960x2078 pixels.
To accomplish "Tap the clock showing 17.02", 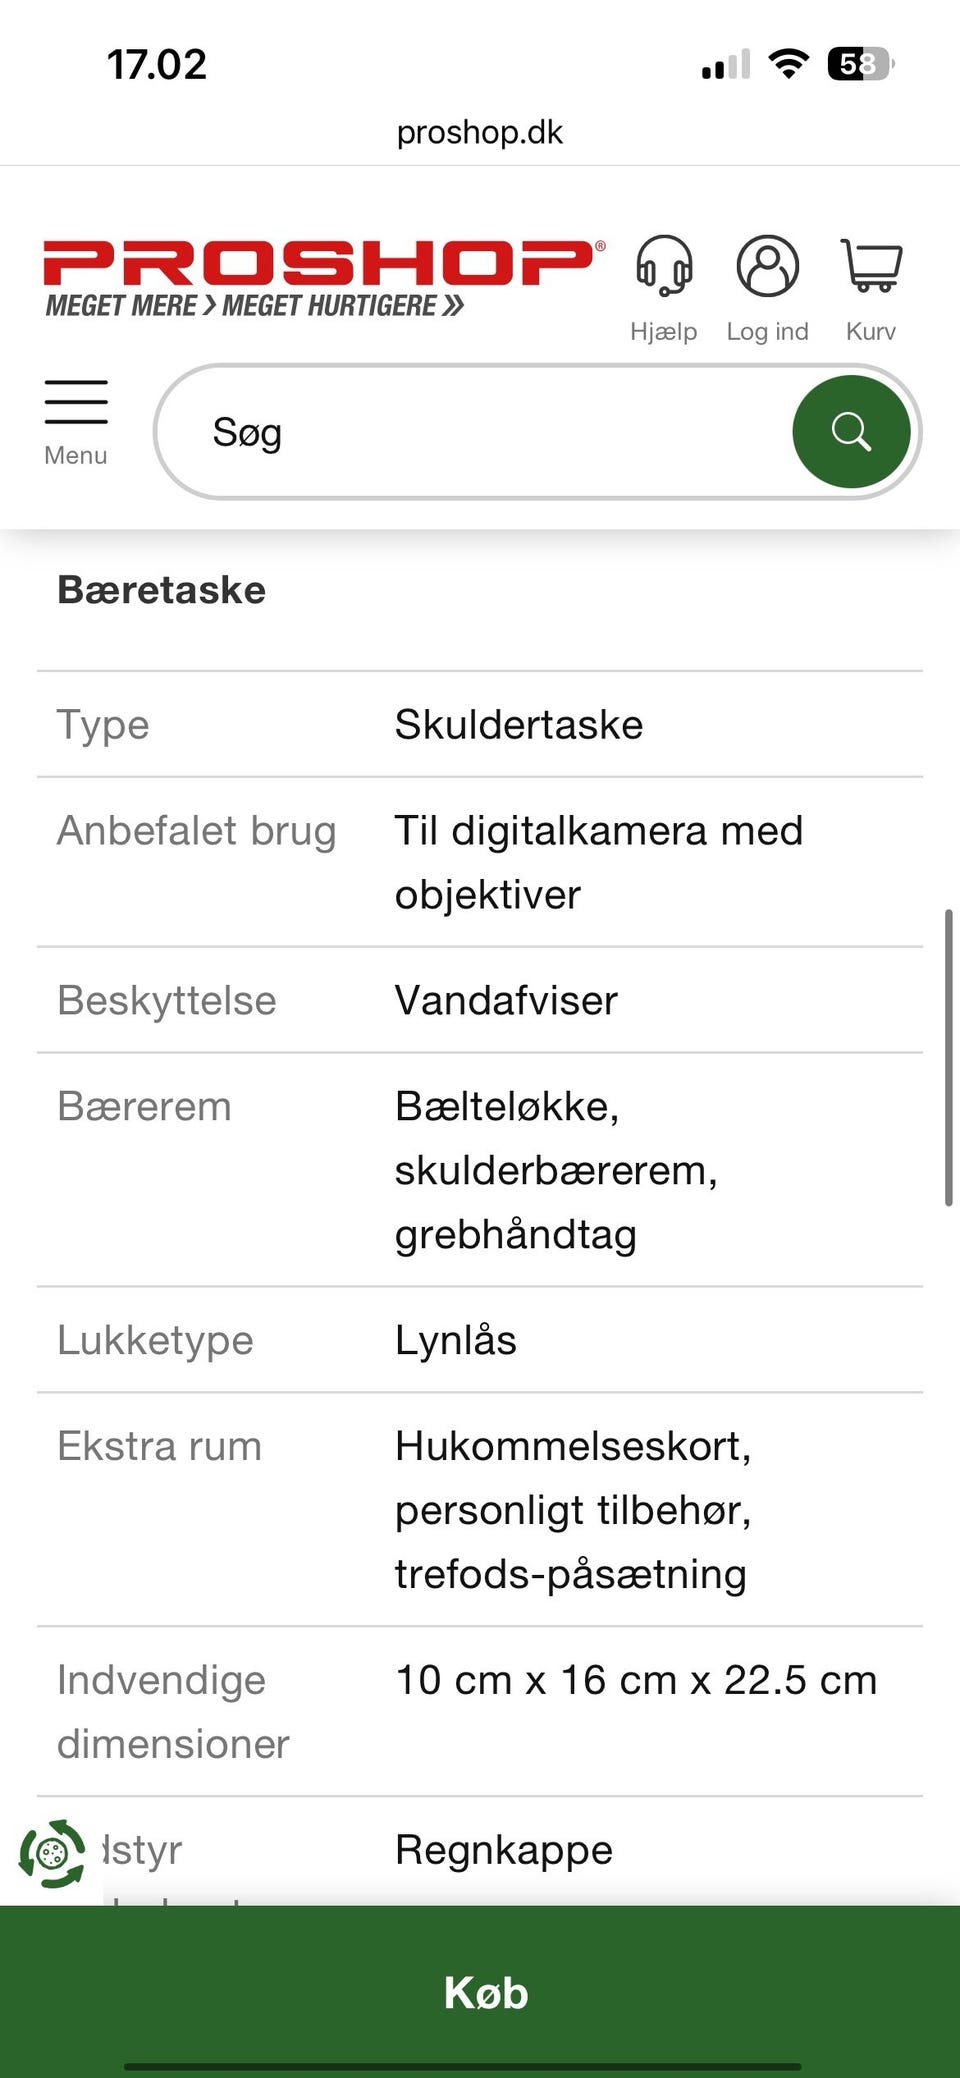I will point(157,65).
